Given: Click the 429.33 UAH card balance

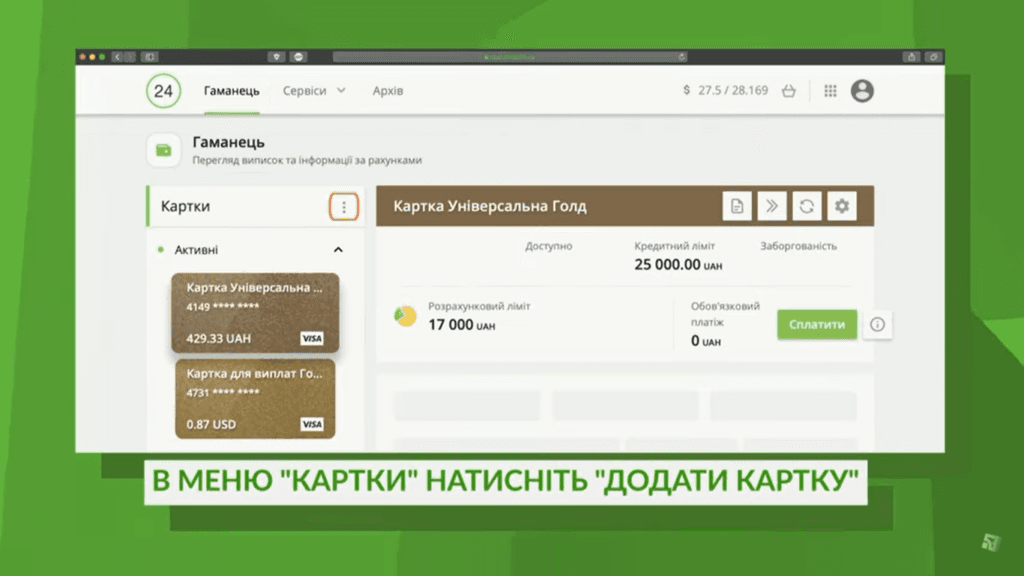Looking at the screenshot, I should pyautogui.click(x=218, y=338).
